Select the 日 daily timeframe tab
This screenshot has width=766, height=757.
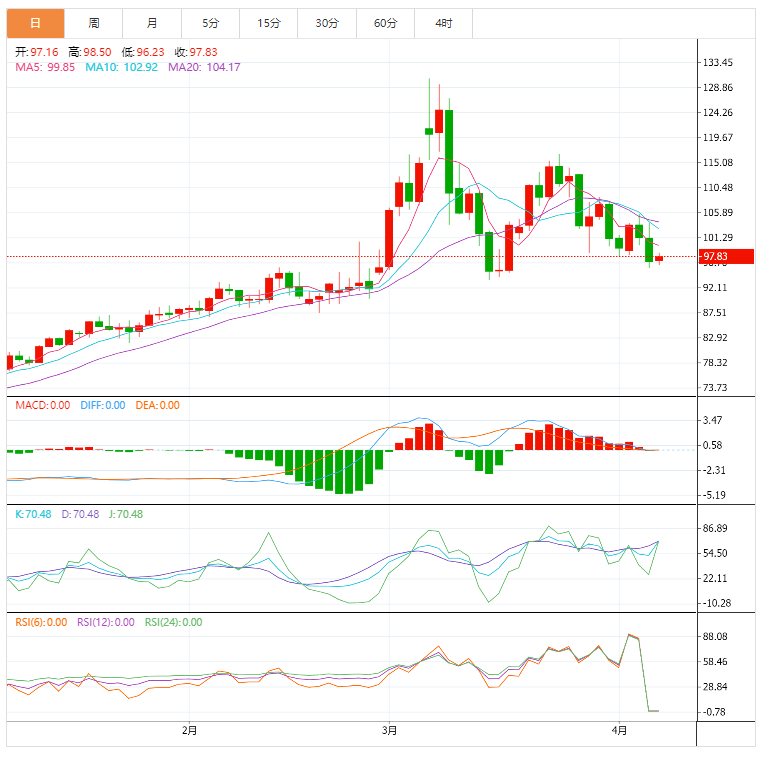[35, 23]
